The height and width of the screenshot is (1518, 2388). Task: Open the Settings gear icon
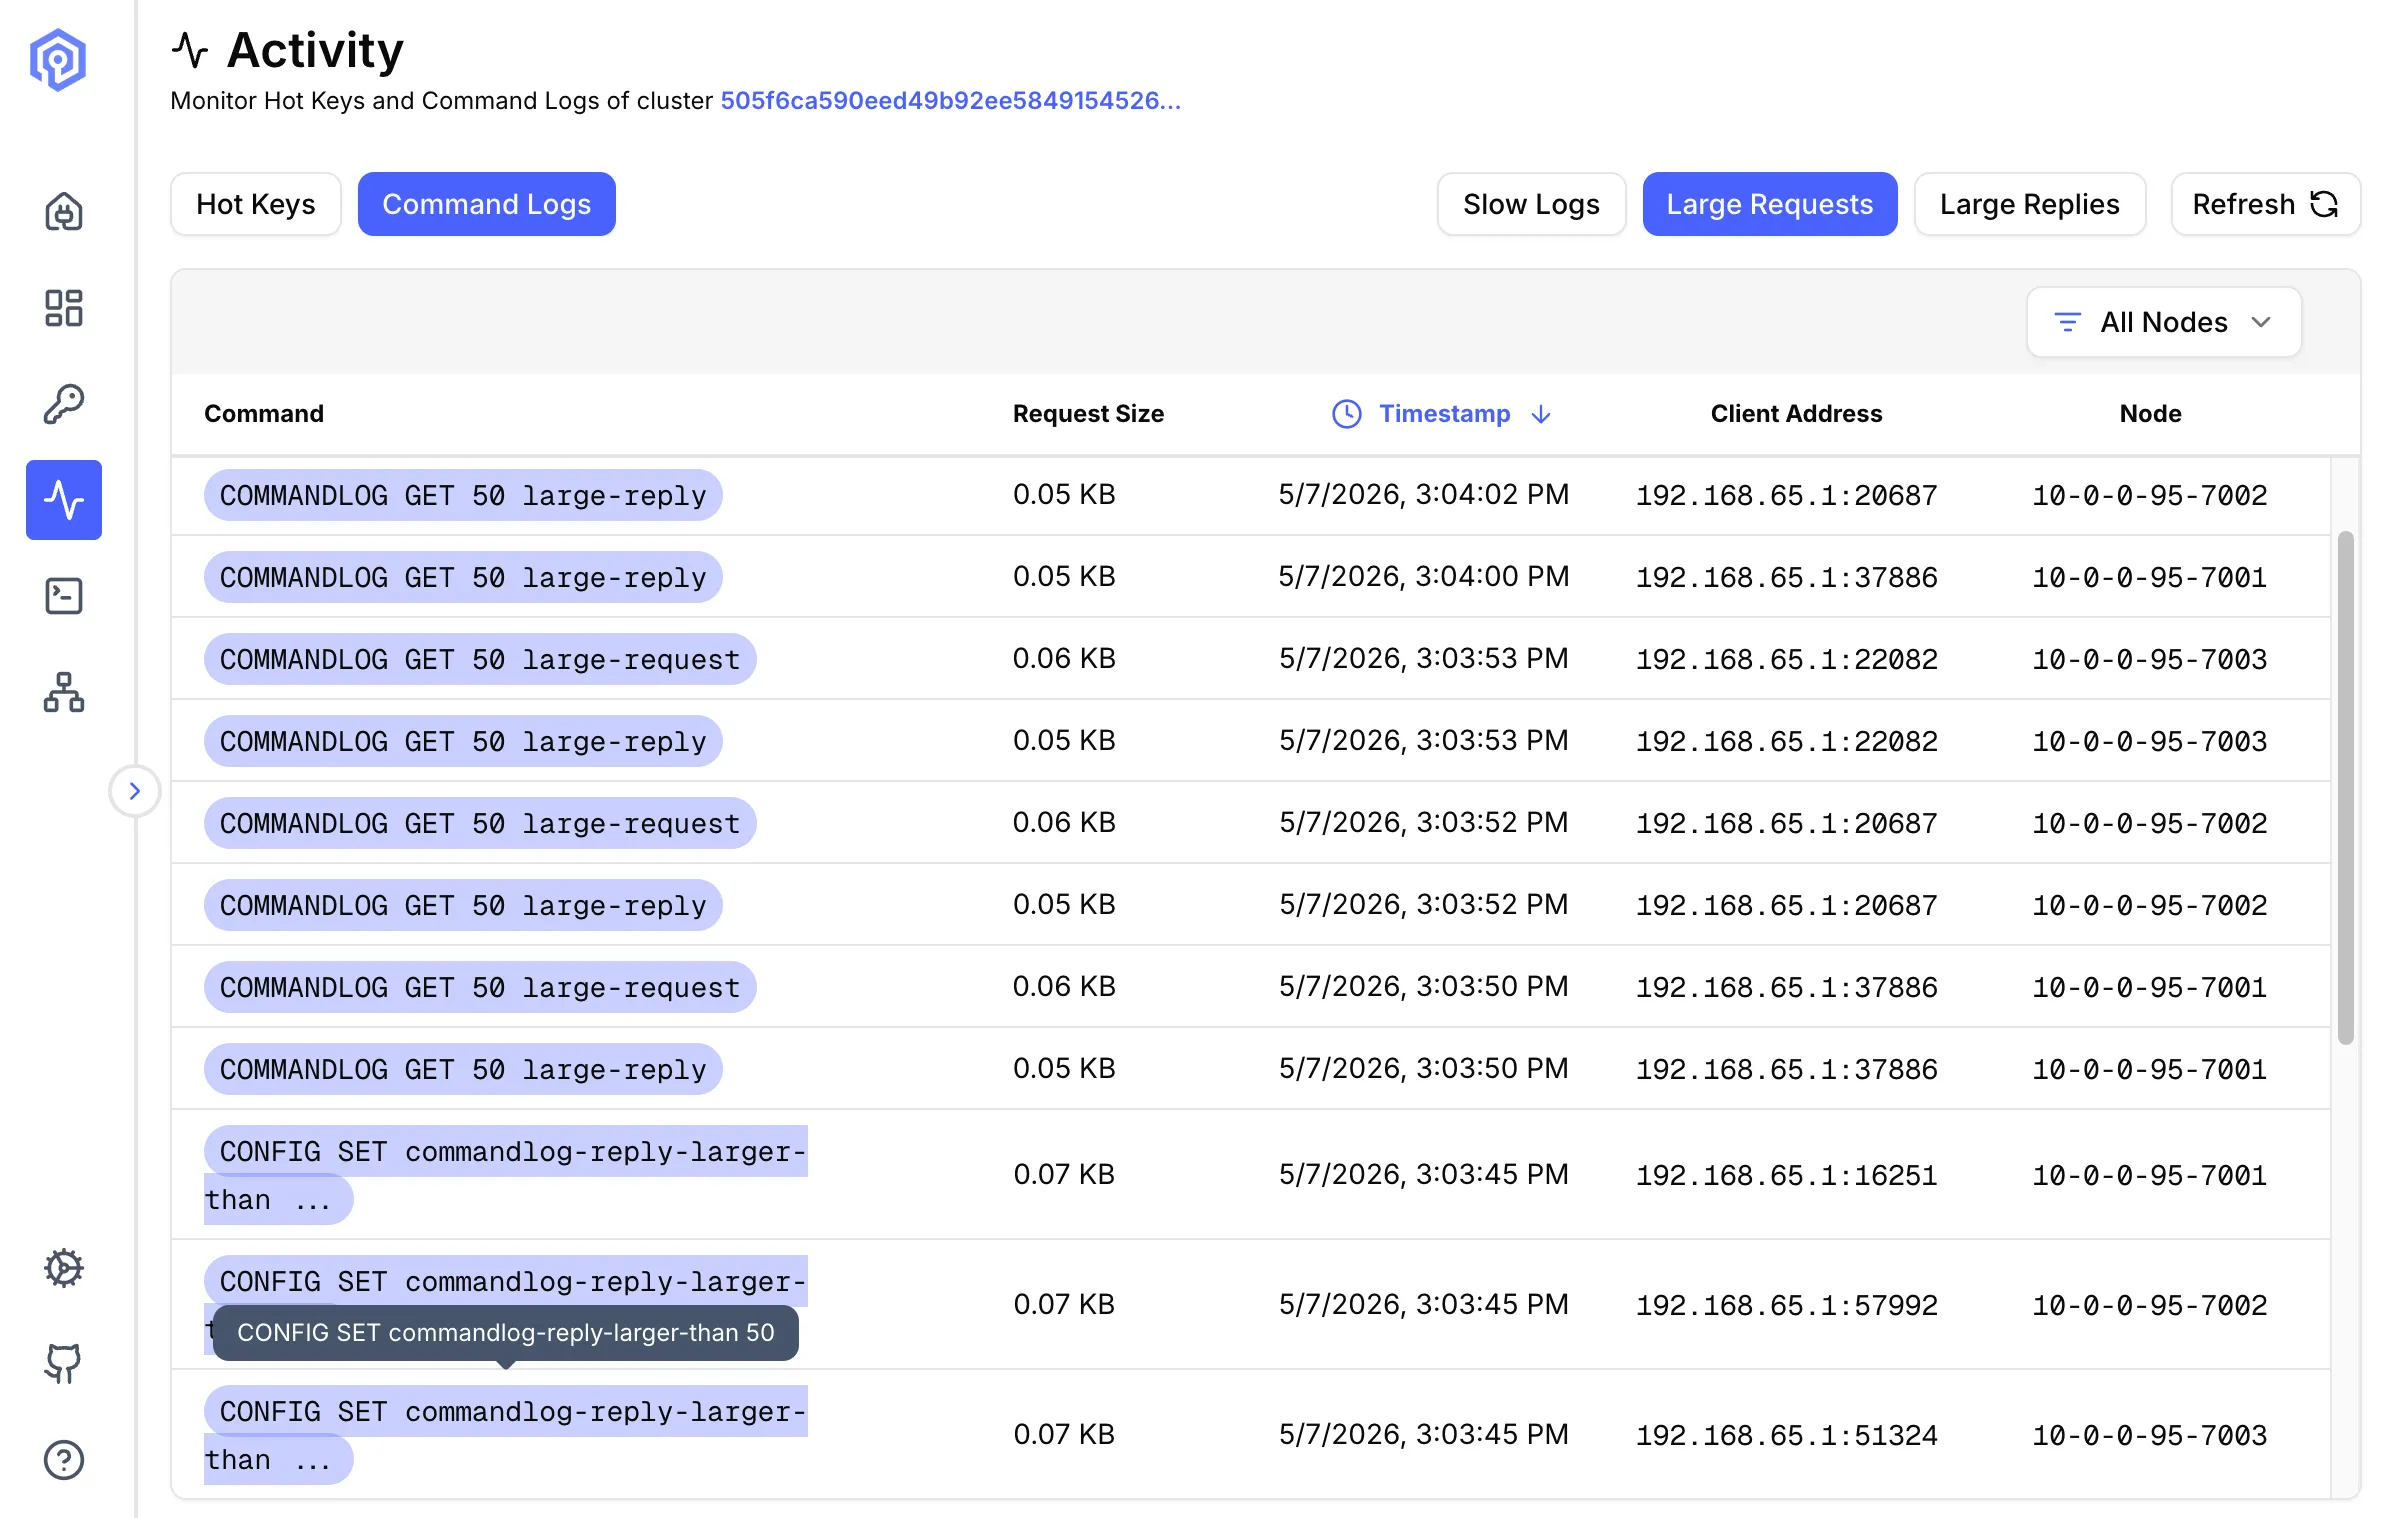click(x=64, y=1268)
